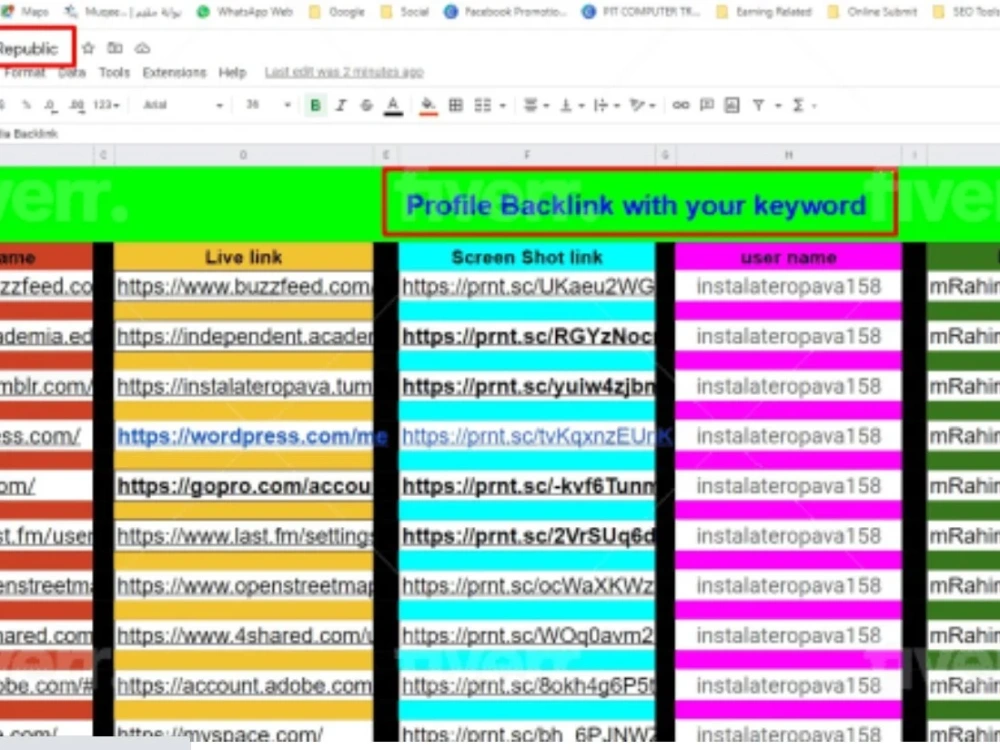Click the increase decimal places icon
Viewport: 1000px width, 750px height.
coord(77,105)
